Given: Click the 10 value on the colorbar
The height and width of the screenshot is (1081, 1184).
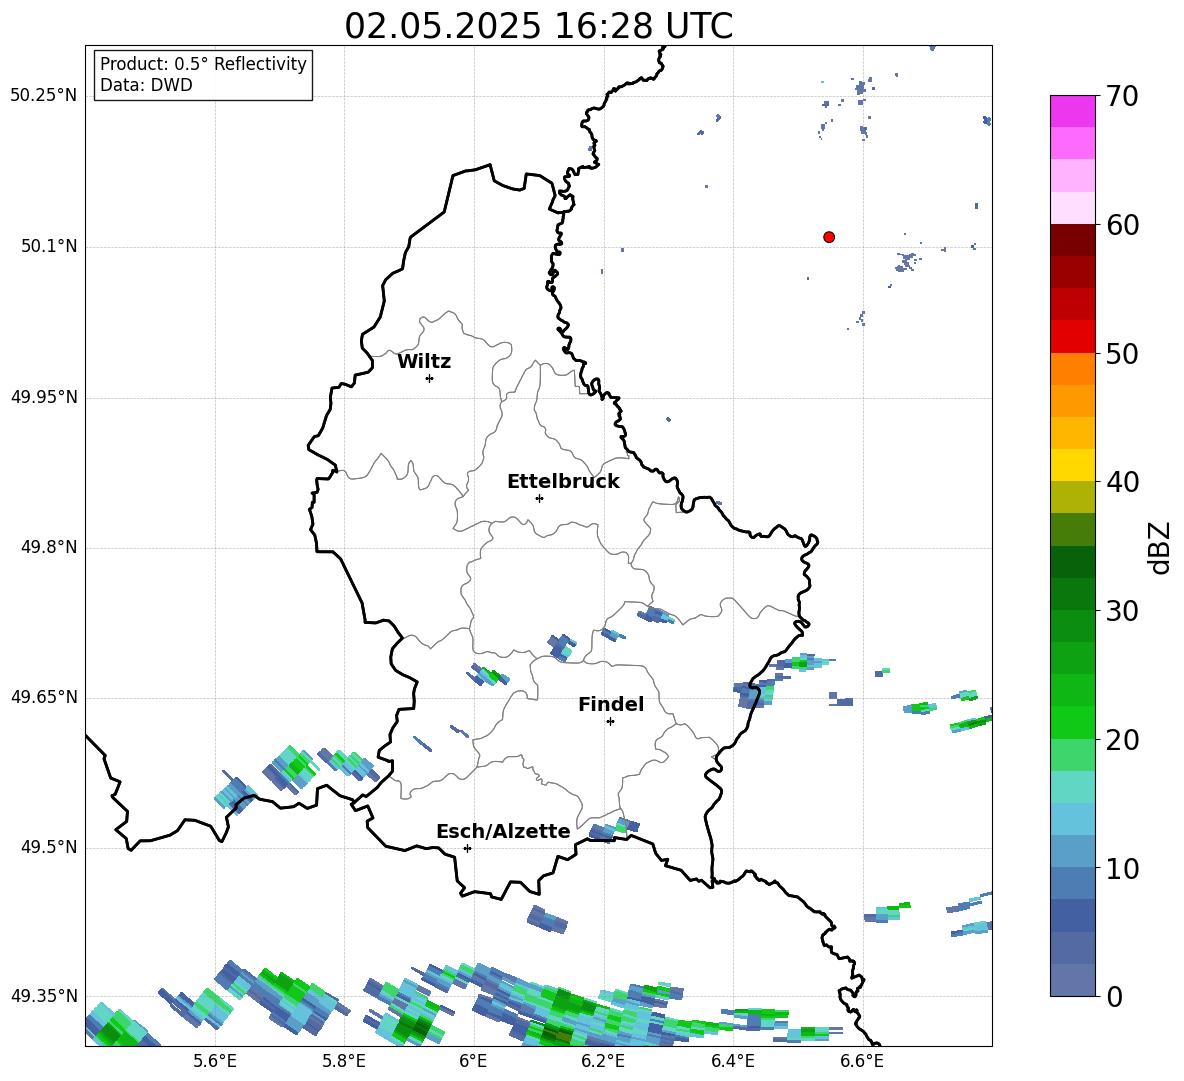Looking at the screenshot, I should pos(1122,868).
